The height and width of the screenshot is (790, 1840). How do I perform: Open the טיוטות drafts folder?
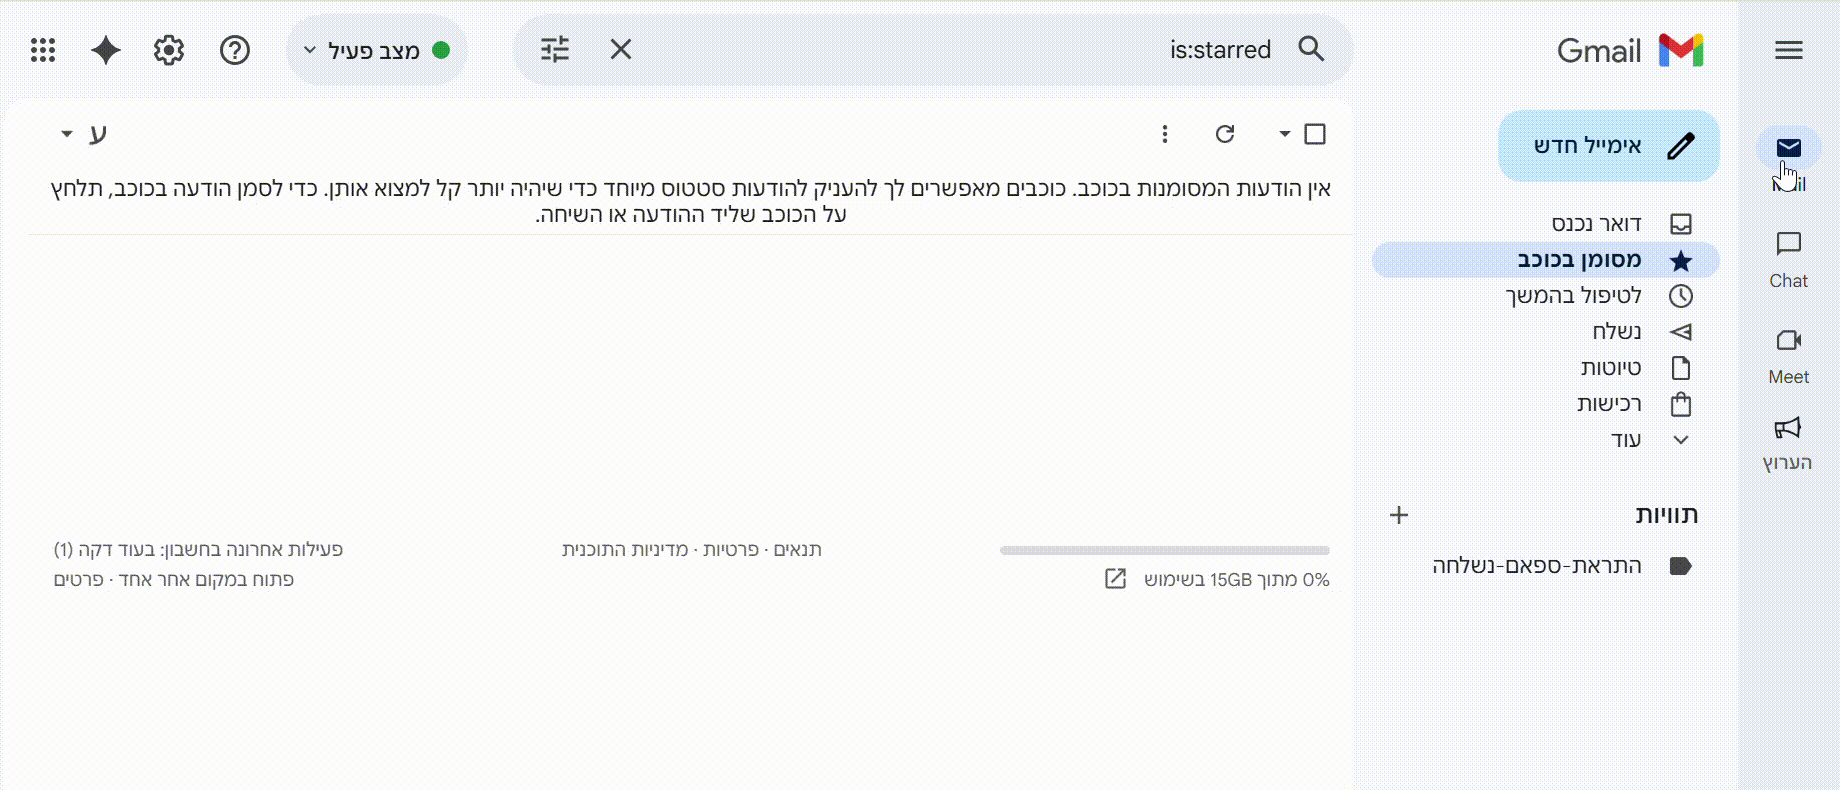[1611, 367]
